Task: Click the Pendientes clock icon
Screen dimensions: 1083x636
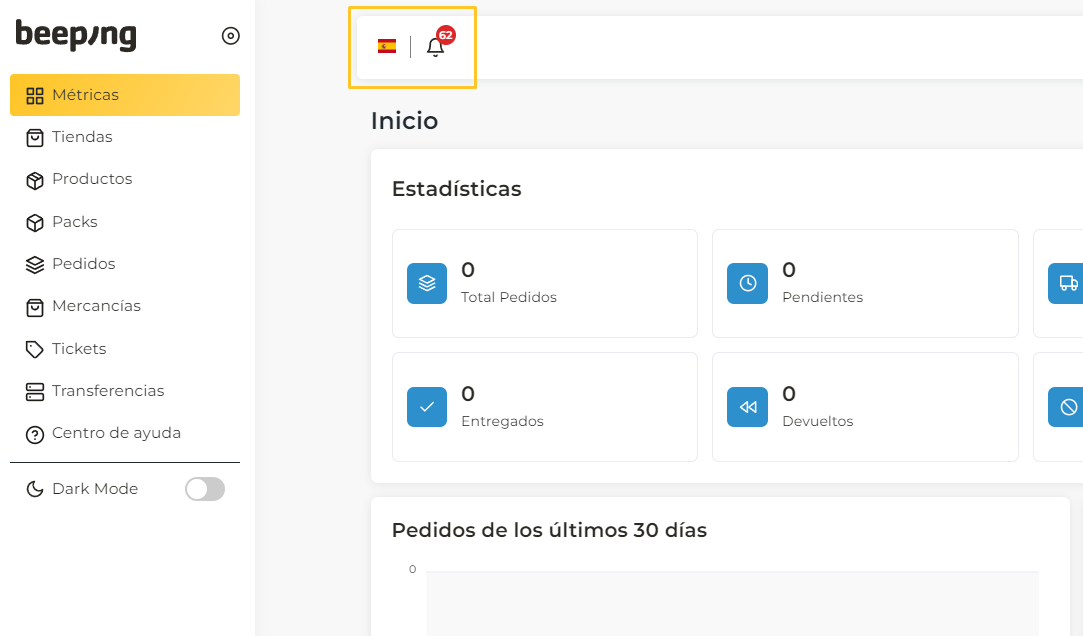Action: pos(747,283)
